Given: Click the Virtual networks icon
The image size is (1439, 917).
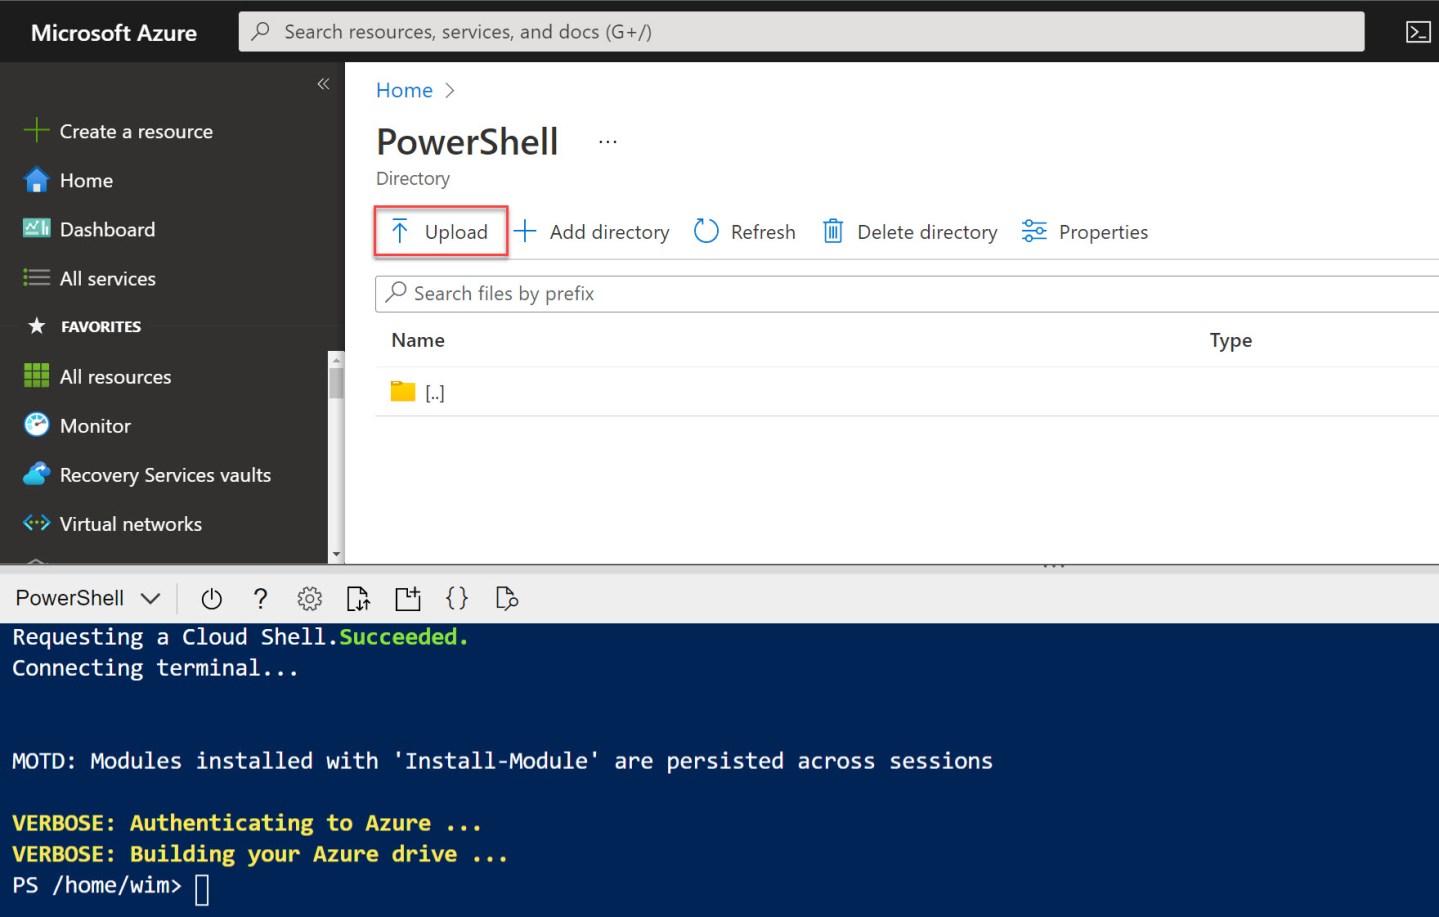Looking at the screenshot, I should click(x=36, y=523).
